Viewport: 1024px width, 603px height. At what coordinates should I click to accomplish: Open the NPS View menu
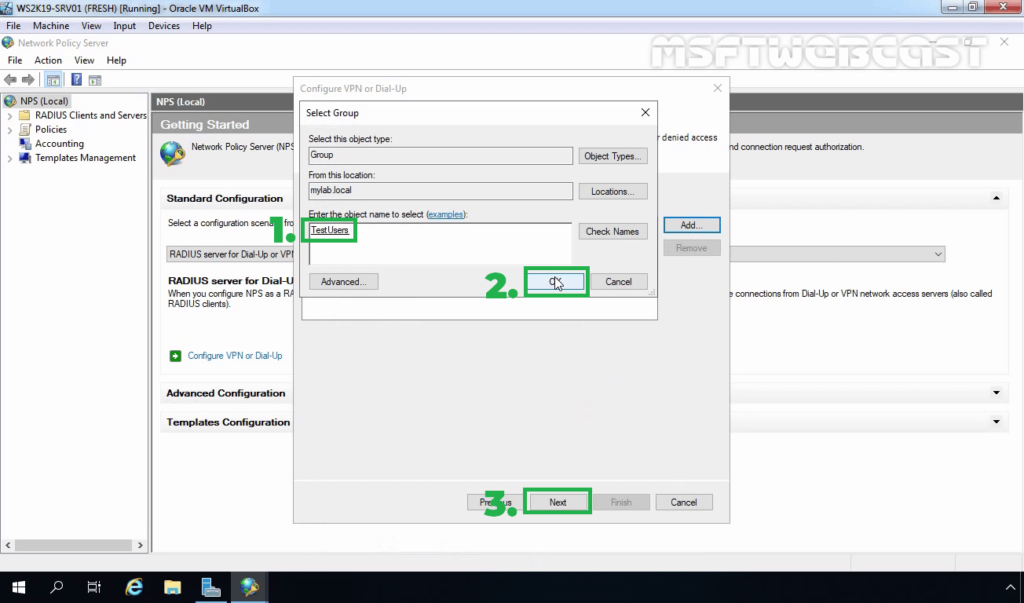coord(84,60)
